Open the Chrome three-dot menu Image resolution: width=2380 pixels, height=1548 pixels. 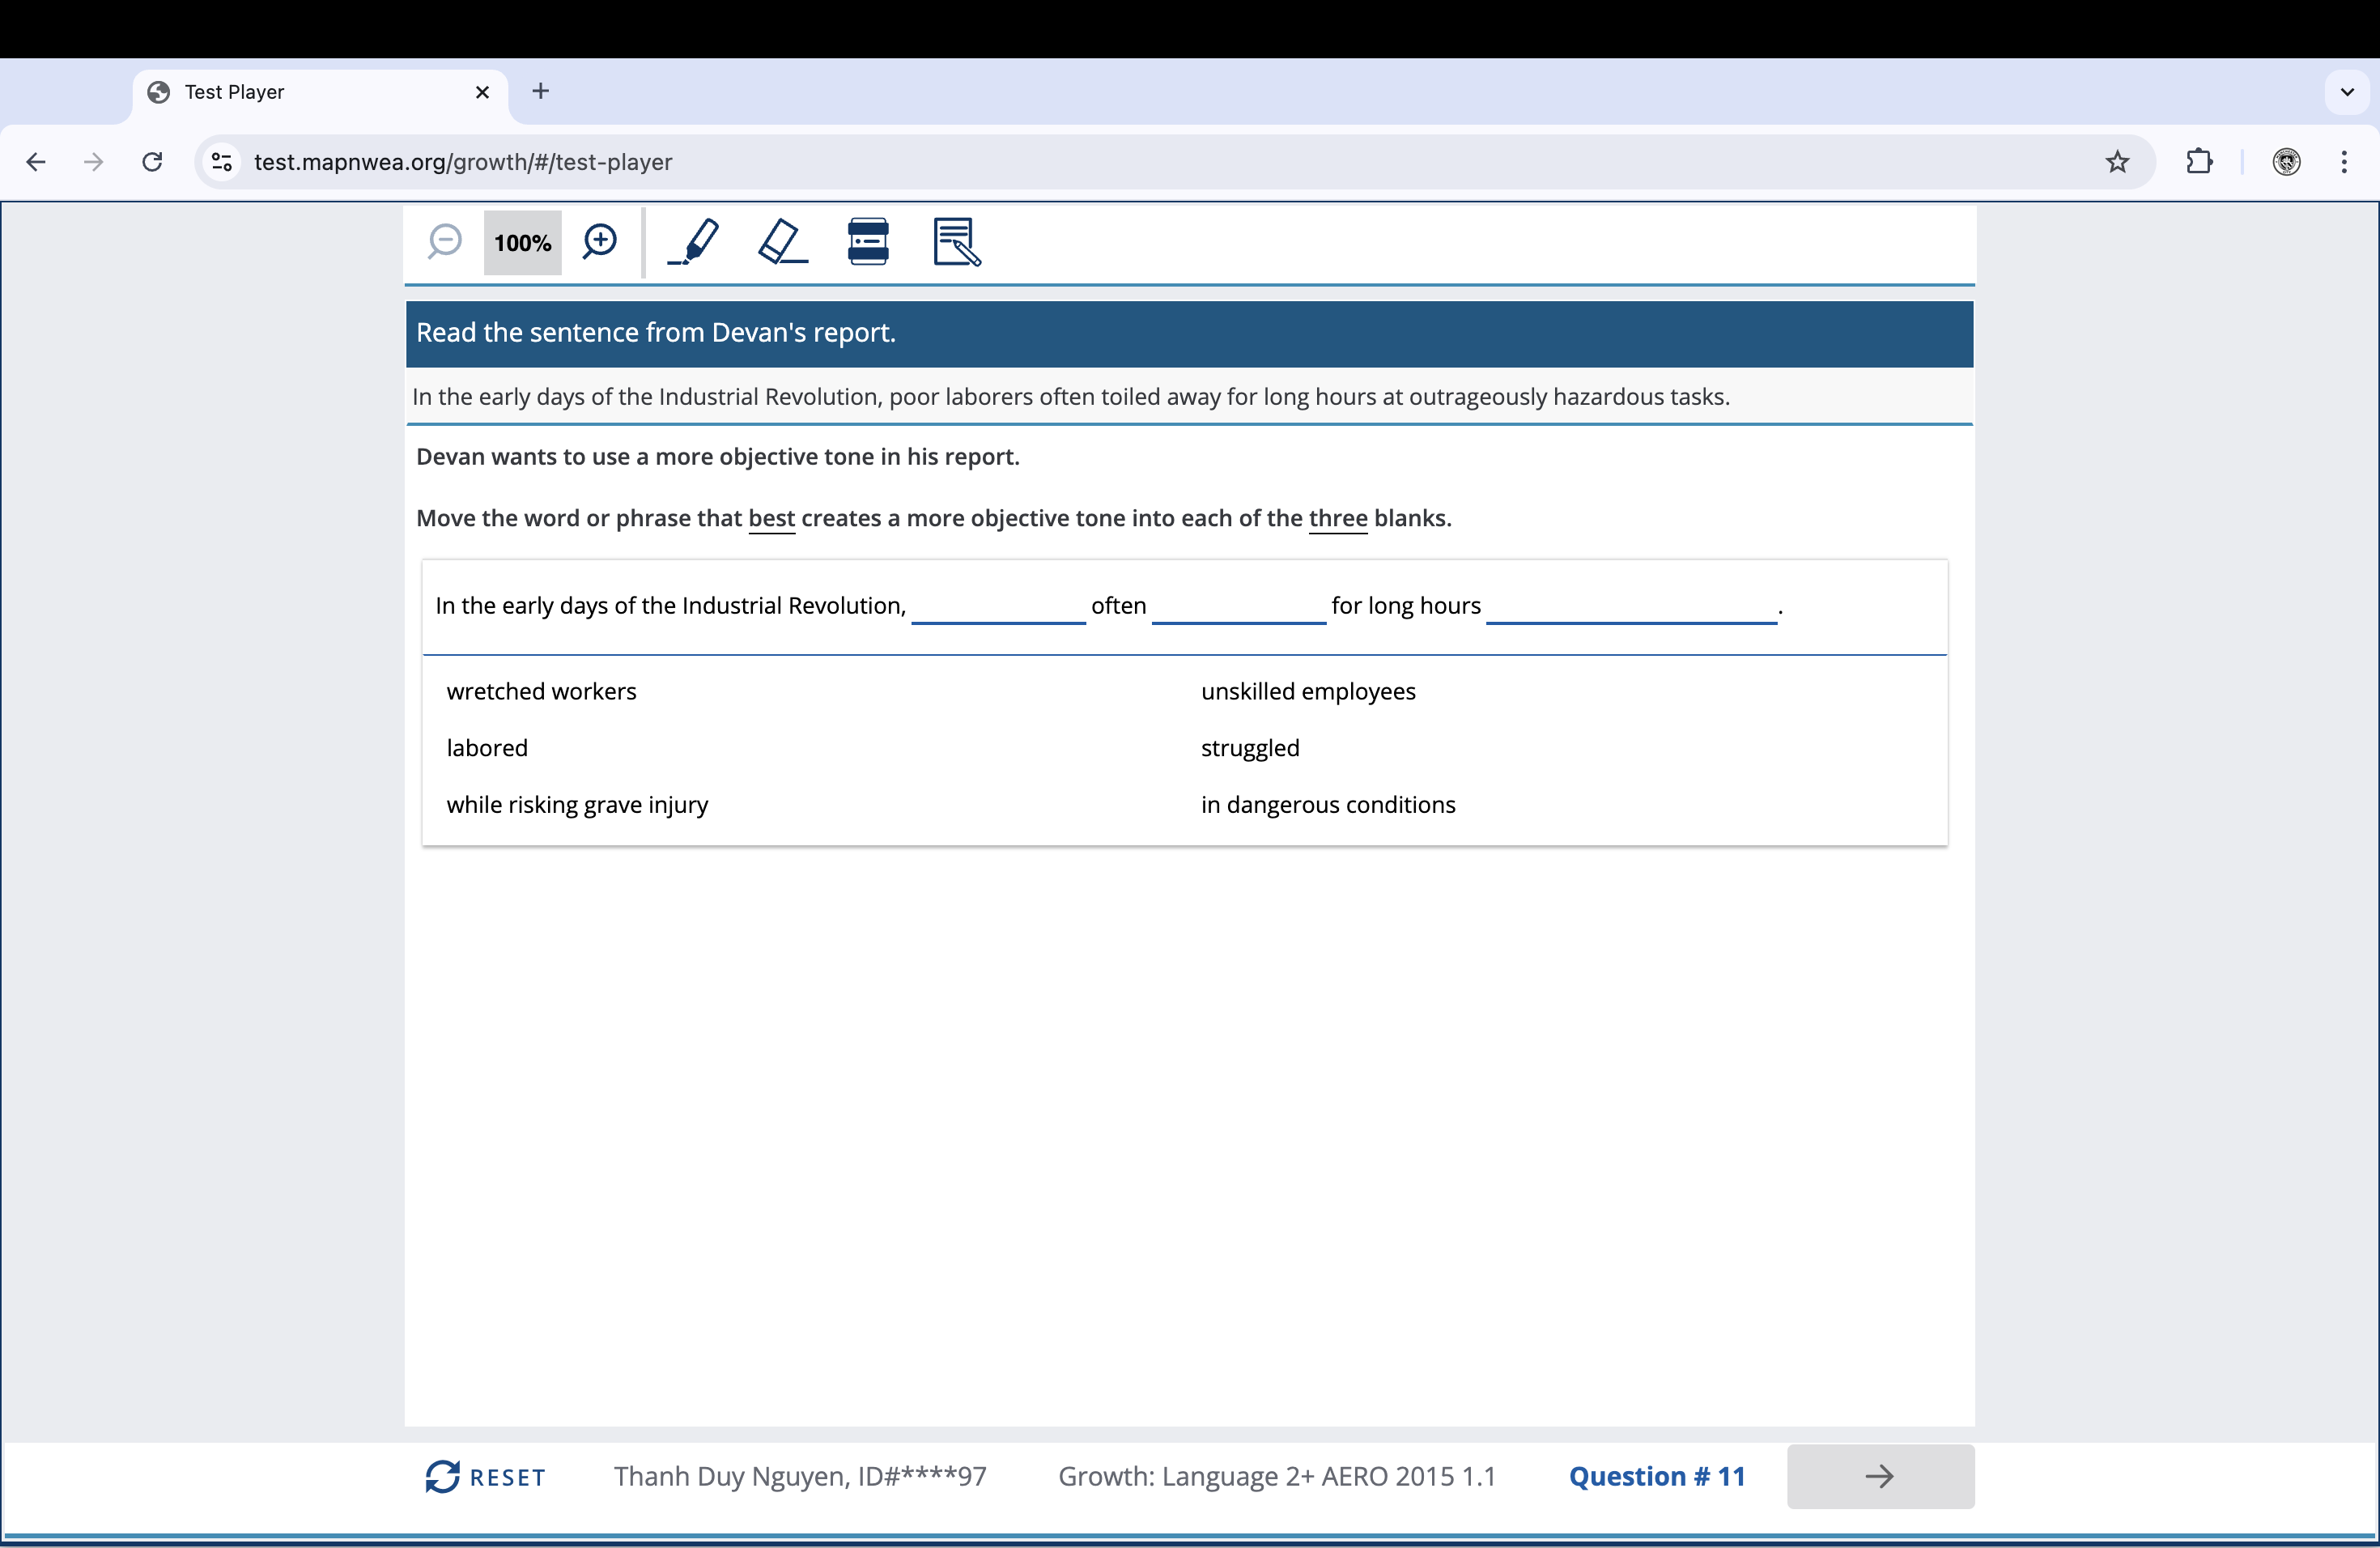[x=2344, y=161]
